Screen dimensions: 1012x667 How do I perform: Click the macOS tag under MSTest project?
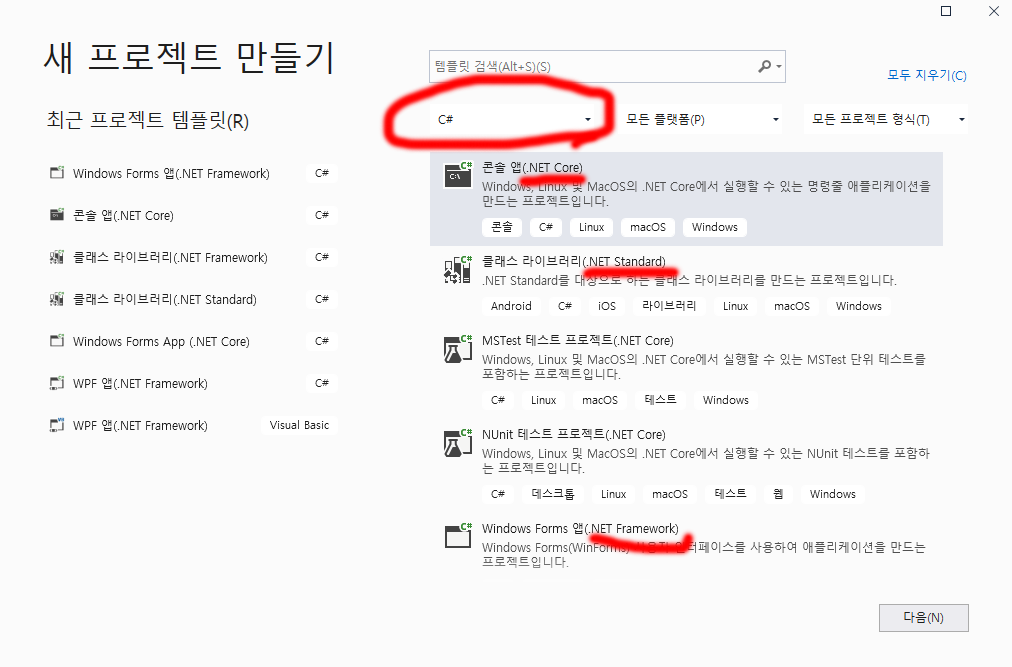point(600,400)
